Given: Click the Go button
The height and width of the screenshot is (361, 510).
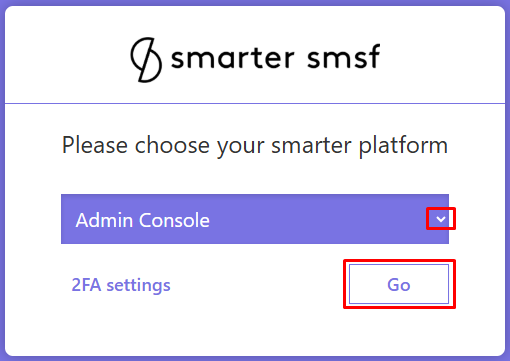Looking at the screenshot, I should pyautogui.click(x=399, y=284).
